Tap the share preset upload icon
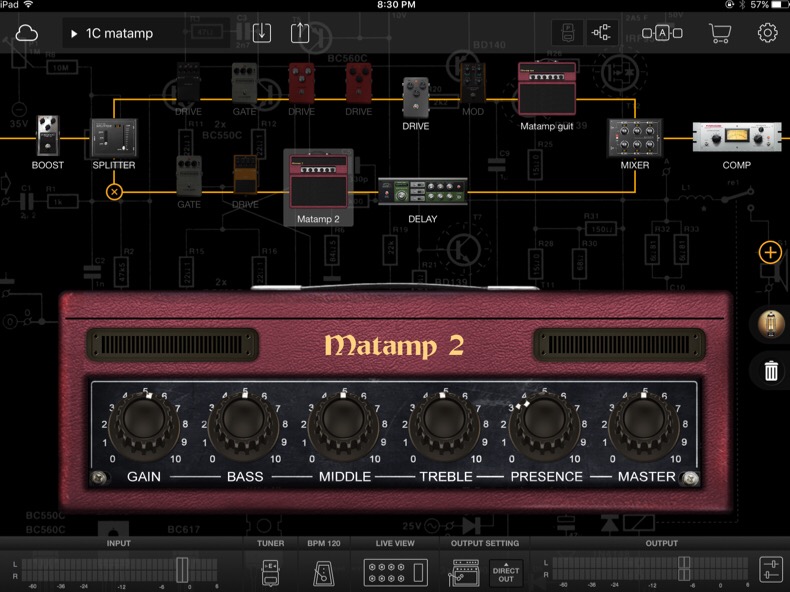The image size is (790, 592). point(300,33)
